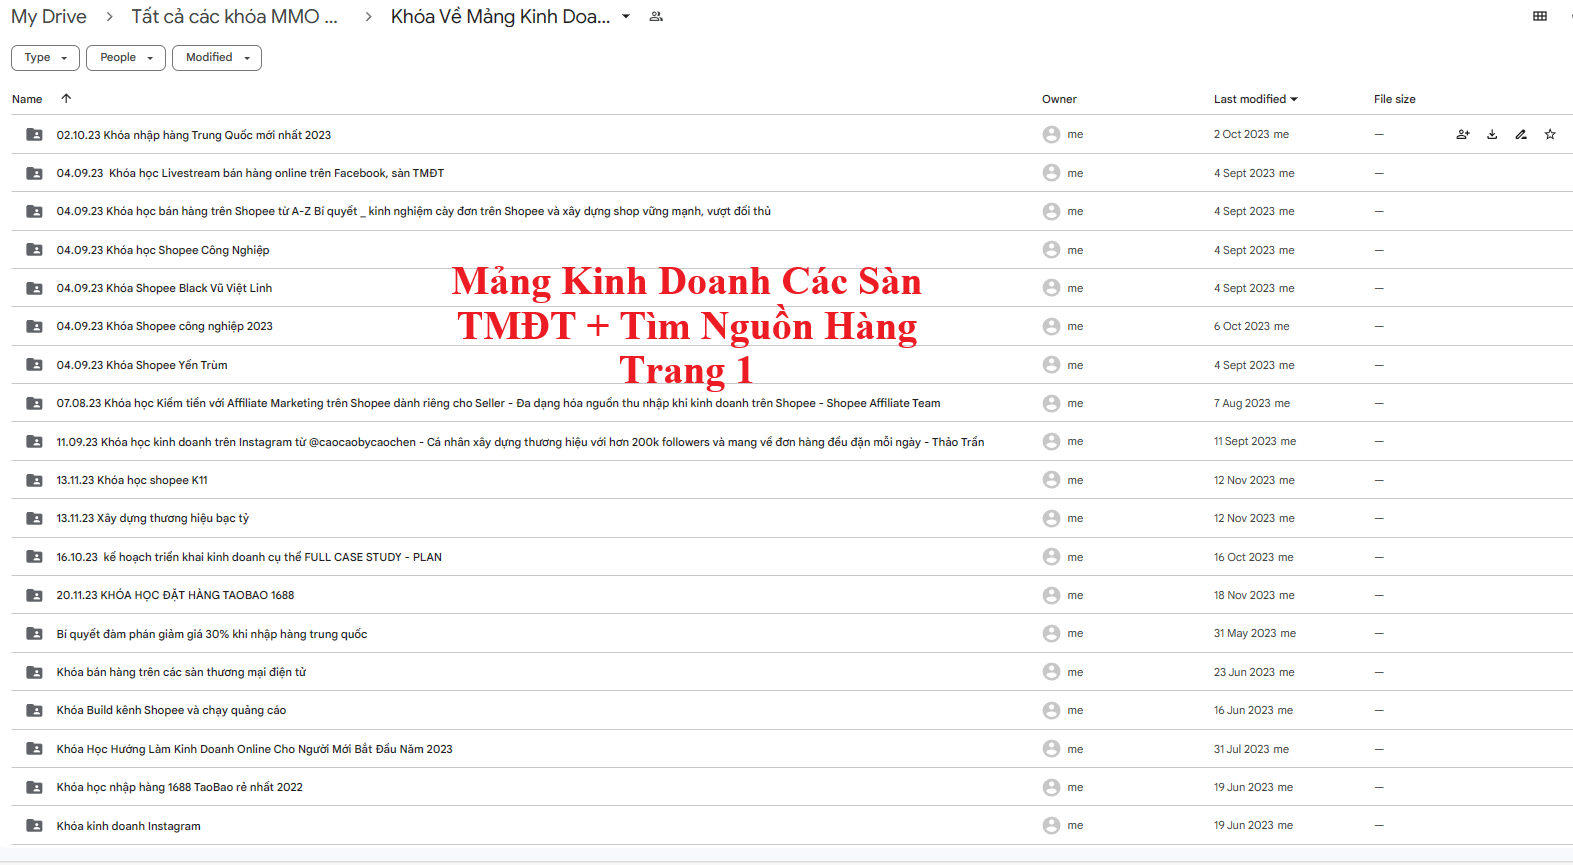Click the owner avatar on the Khóa học nhập hàng 1688 row
Image resolution: width=1573 pixels, height=865 pixels.
click(1051, 787)
